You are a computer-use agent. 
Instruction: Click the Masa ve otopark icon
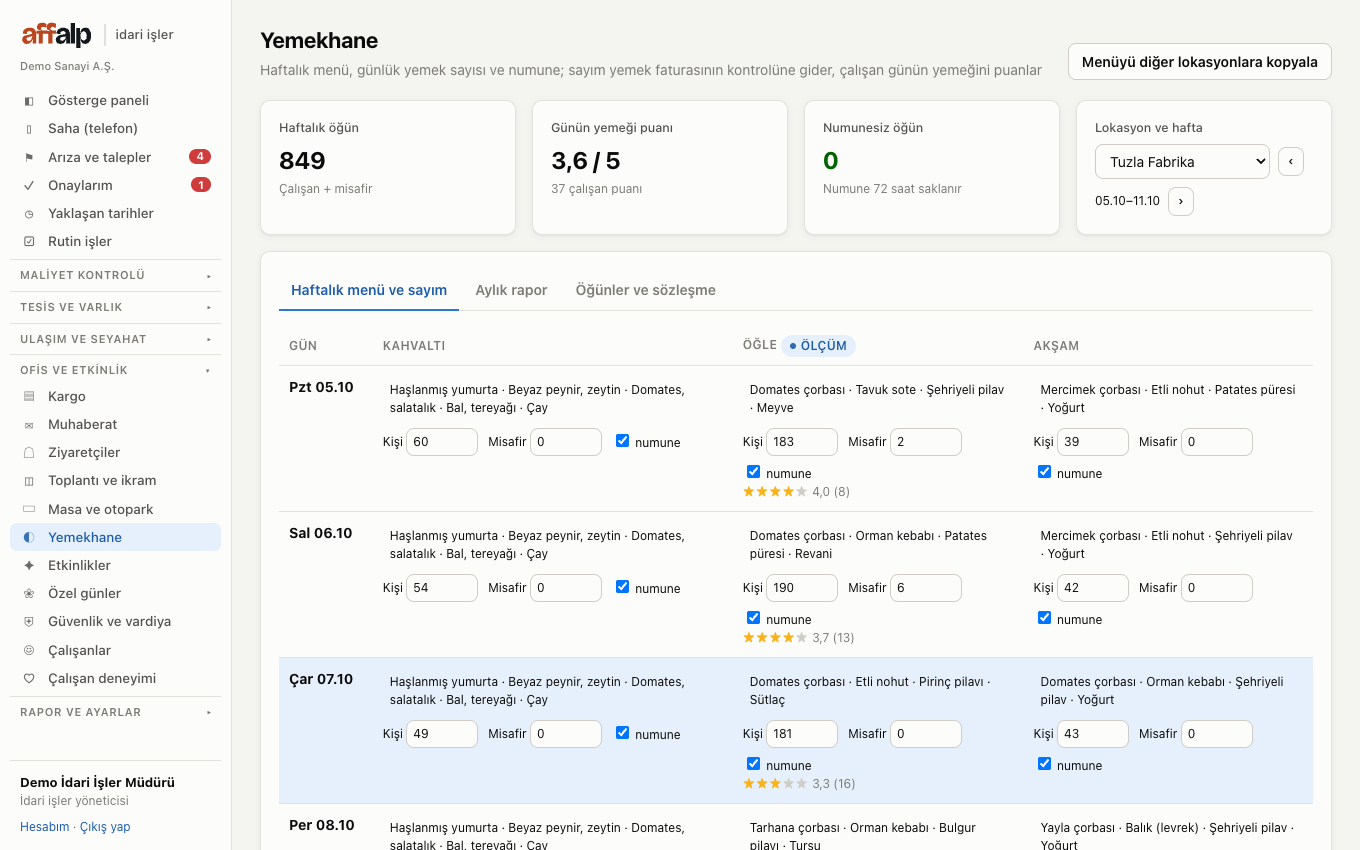(29, 510)
